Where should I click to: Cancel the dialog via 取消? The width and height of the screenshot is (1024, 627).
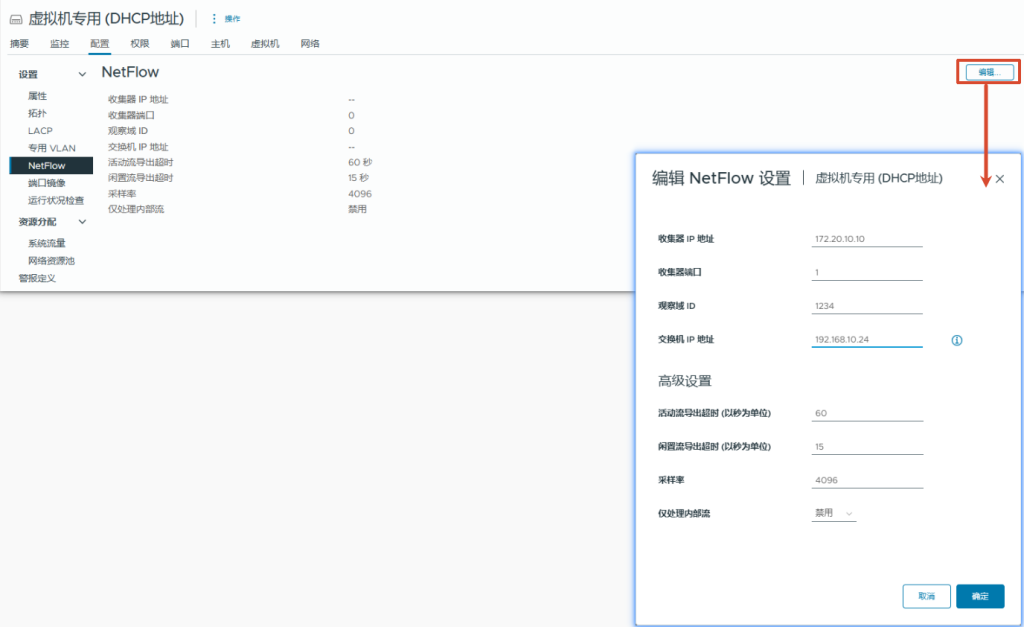point(926,595)
